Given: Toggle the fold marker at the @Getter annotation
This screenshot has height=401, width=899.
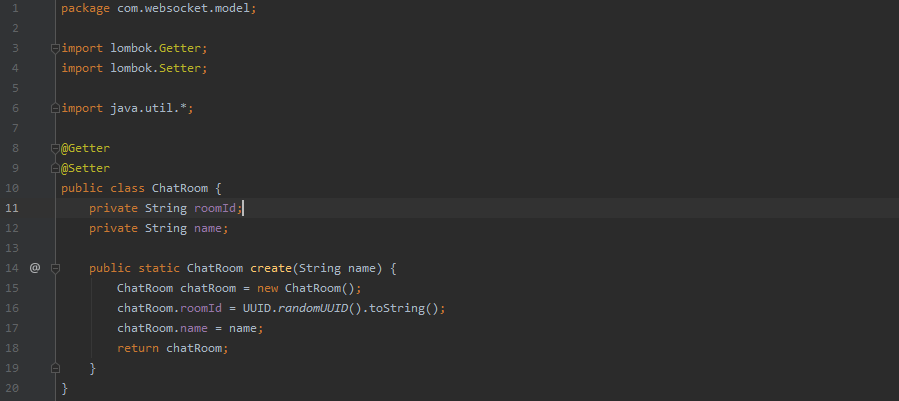Looking at the screenshot, I should [56, 148].
